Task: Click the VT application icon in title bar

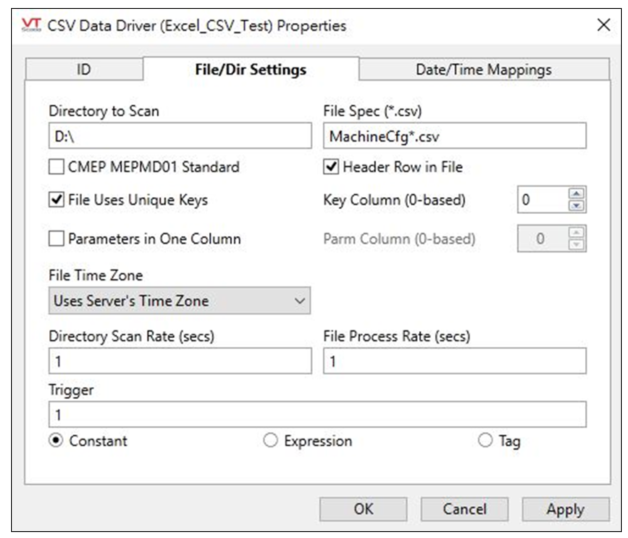Action: pyautogui.click(x=31, y=25)
